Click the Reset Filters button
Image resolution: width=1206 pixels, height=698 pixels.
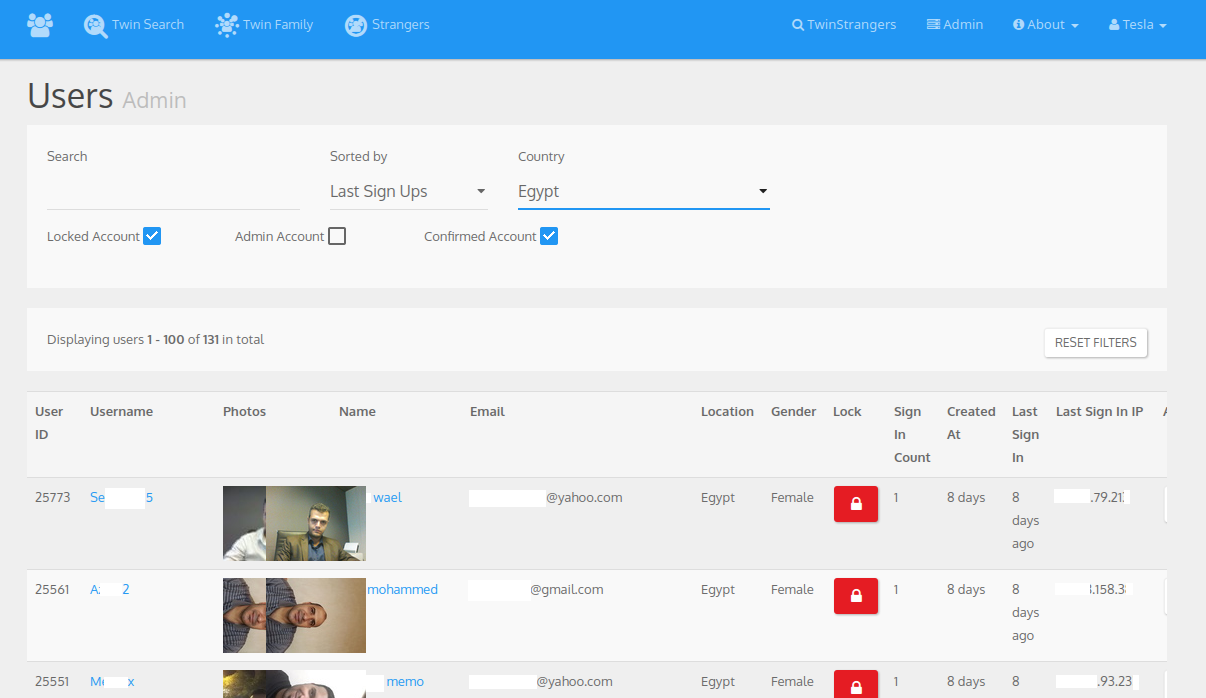[1096, 343]
